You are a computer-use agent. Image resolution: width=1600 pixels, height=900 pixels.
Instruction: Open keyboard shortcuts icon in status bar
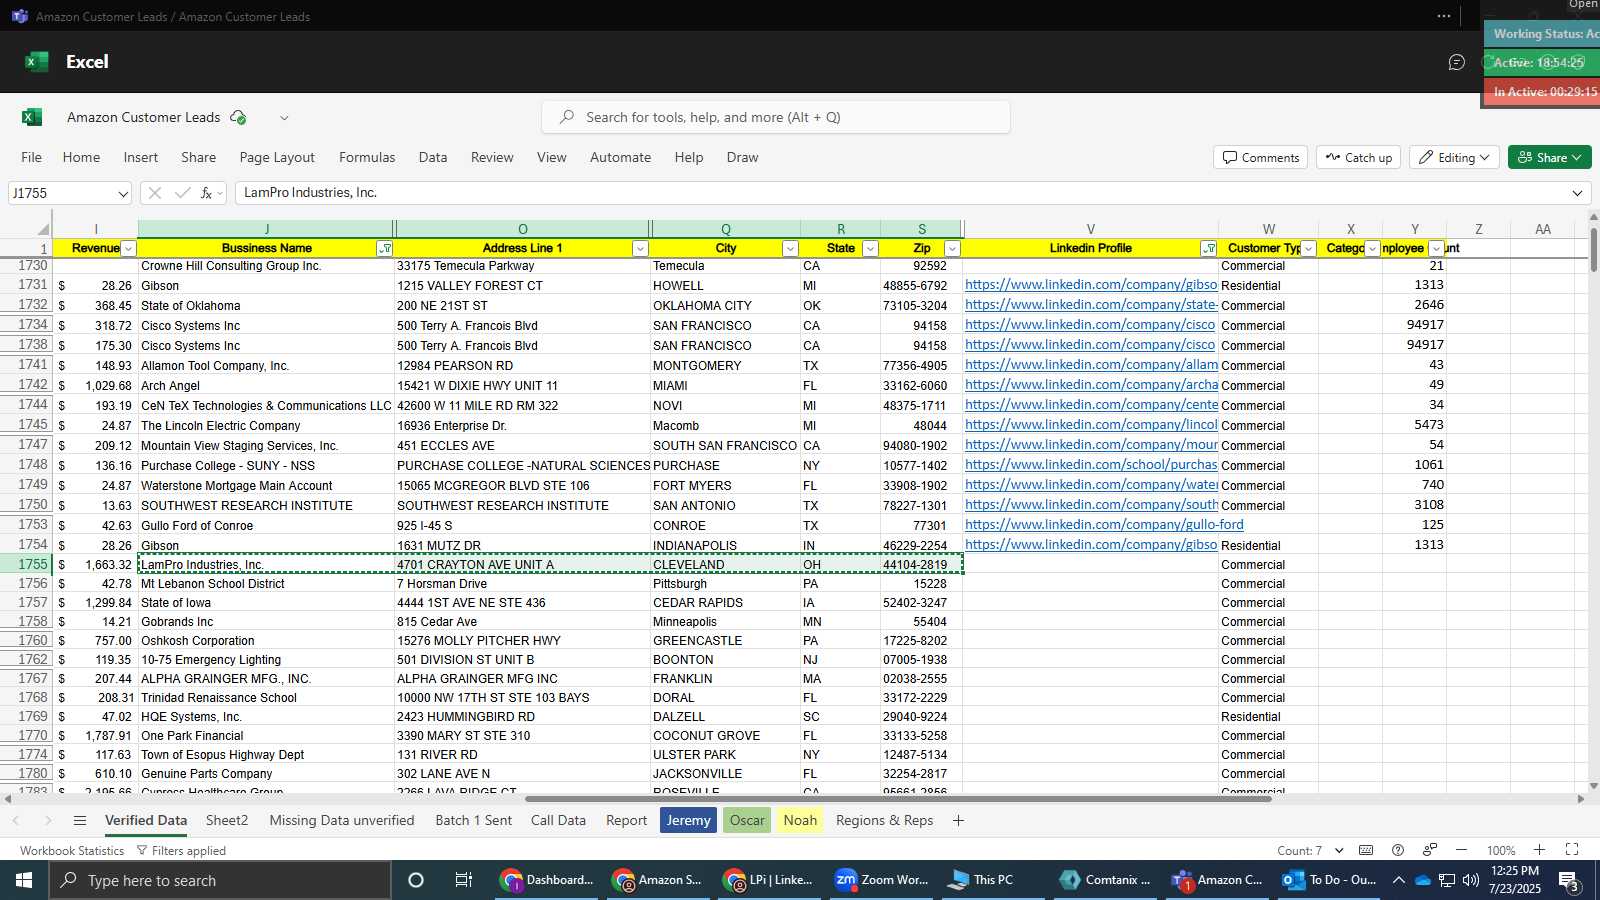1366,850
